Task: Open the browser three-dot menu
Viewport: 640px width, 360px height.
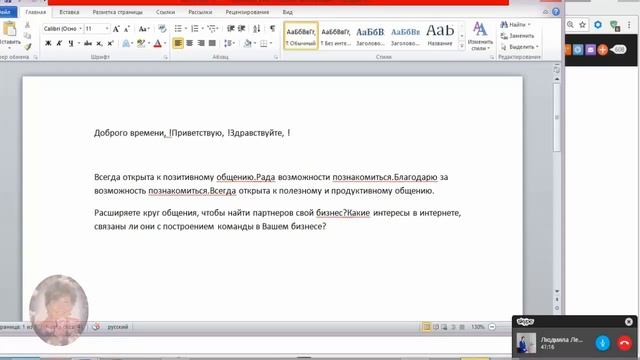Action: [630, 25]
